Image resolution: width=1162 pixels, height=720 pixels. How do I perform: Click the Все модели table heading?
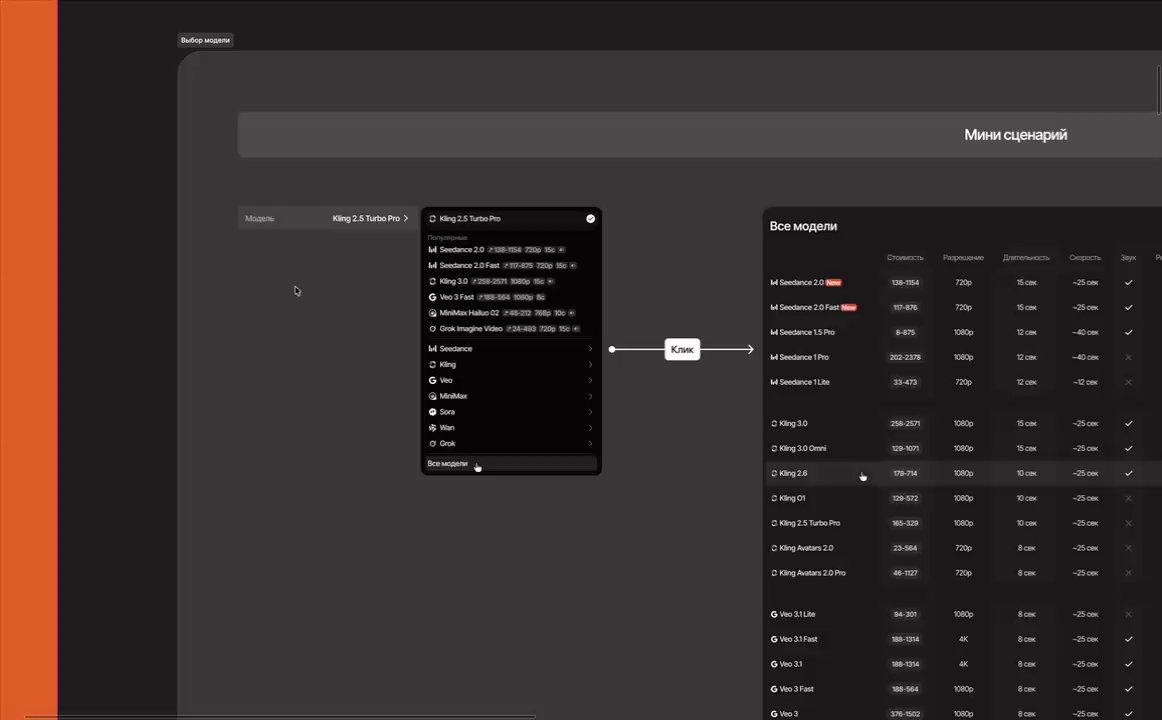point(803,226)
